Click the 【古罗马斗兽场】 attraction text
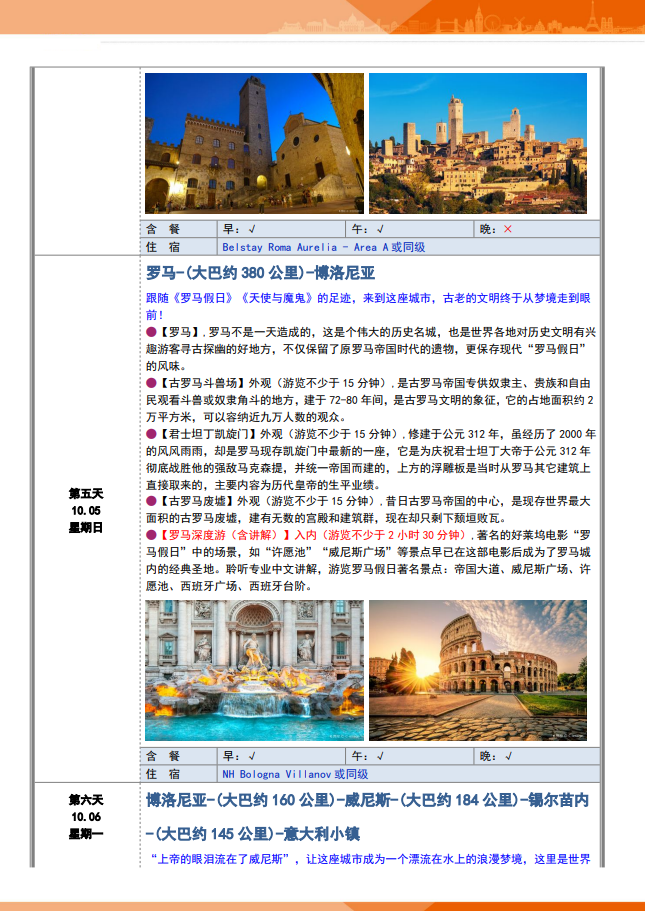 tap(203, 383)
